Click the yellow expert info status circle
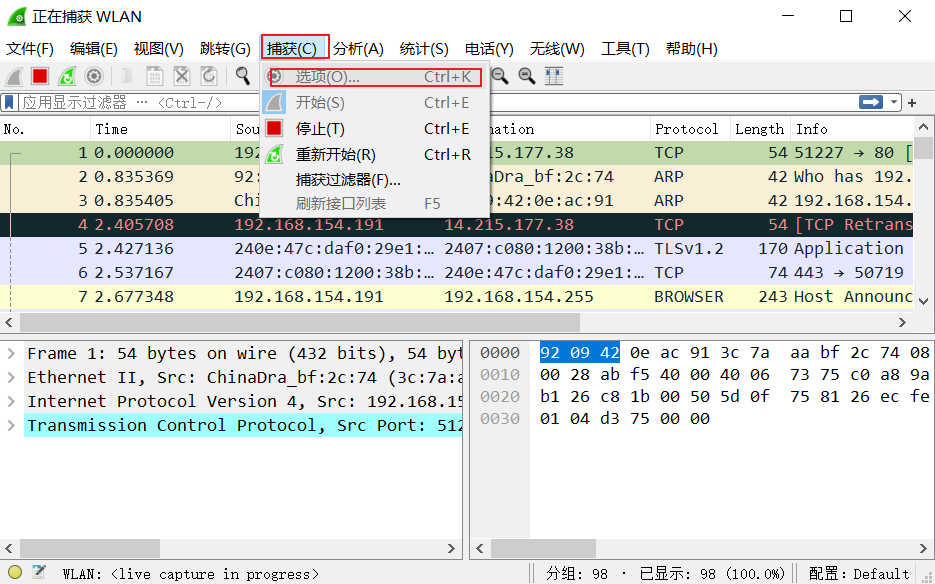The image size is (935, 584). [x=16, y=573]
